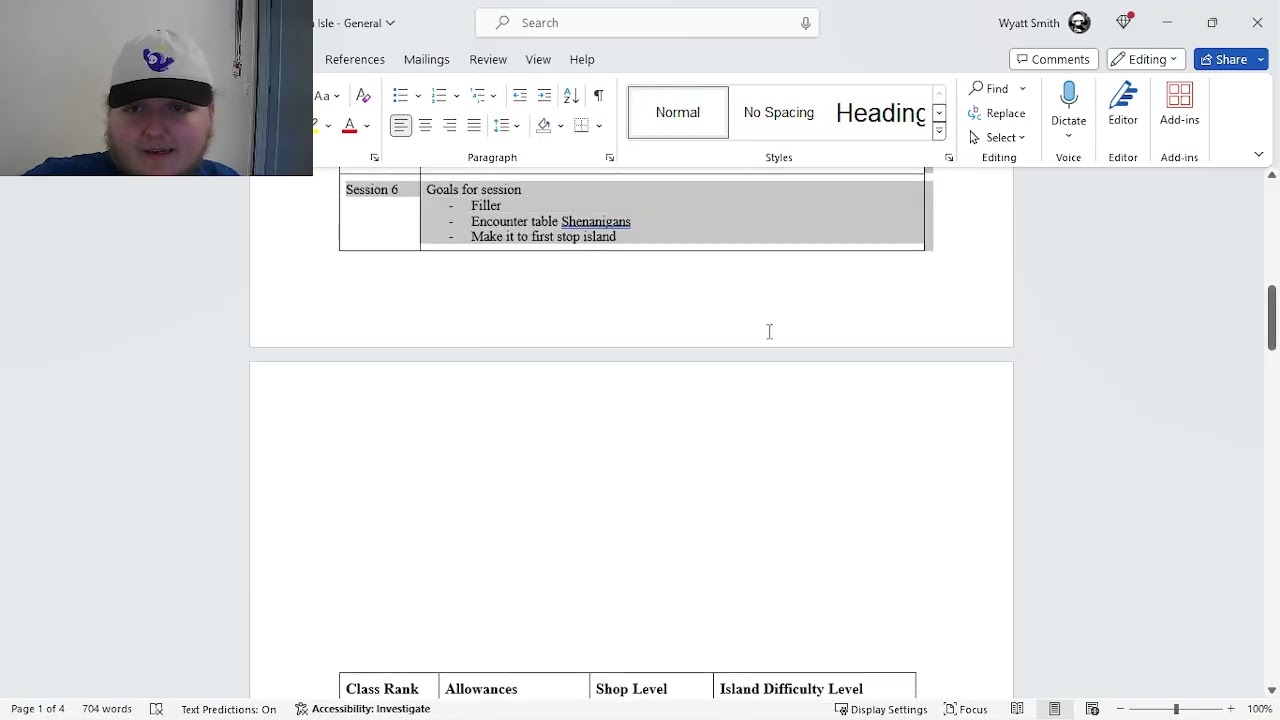Screen dimensions: 1280x720
Task: Open the Editing mode dropdown
Action: pos(1146,59)
